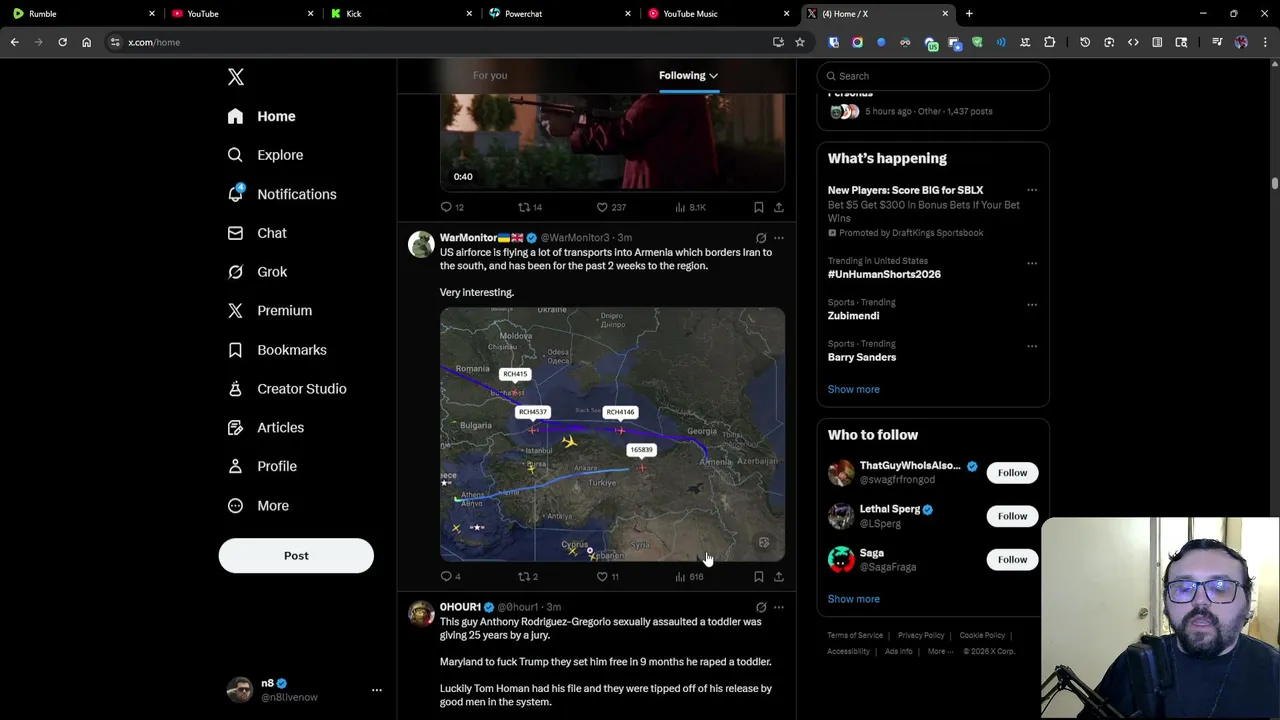The width and height of the screenshot is (1280, 720).
Task: Switch to YouTube browser tab
Action: pos(244,14)
